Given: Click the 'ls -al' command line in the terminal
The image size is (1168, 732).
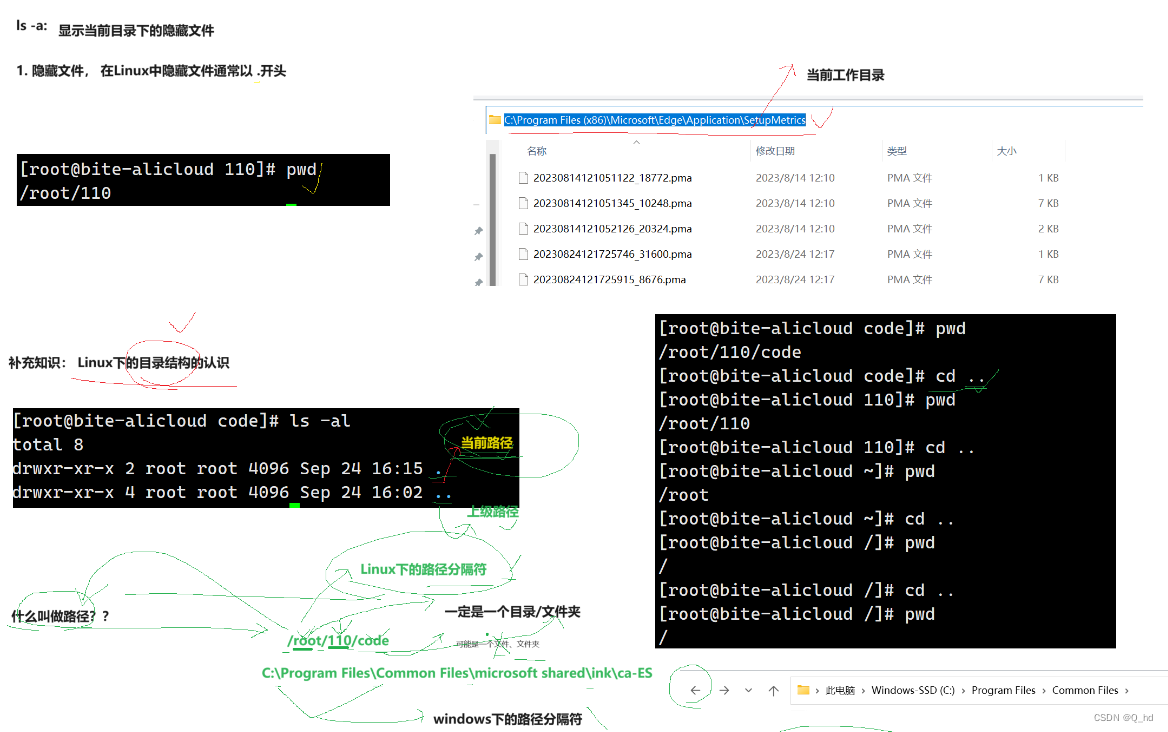Looking at the screenshot, I should pos(181,421).
